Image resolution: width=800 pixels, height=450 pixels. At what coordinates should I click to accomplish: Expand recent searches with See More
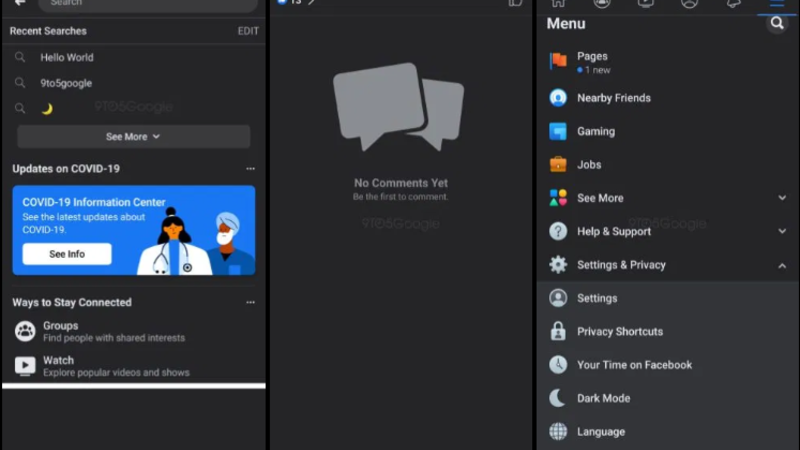[134, 137]
